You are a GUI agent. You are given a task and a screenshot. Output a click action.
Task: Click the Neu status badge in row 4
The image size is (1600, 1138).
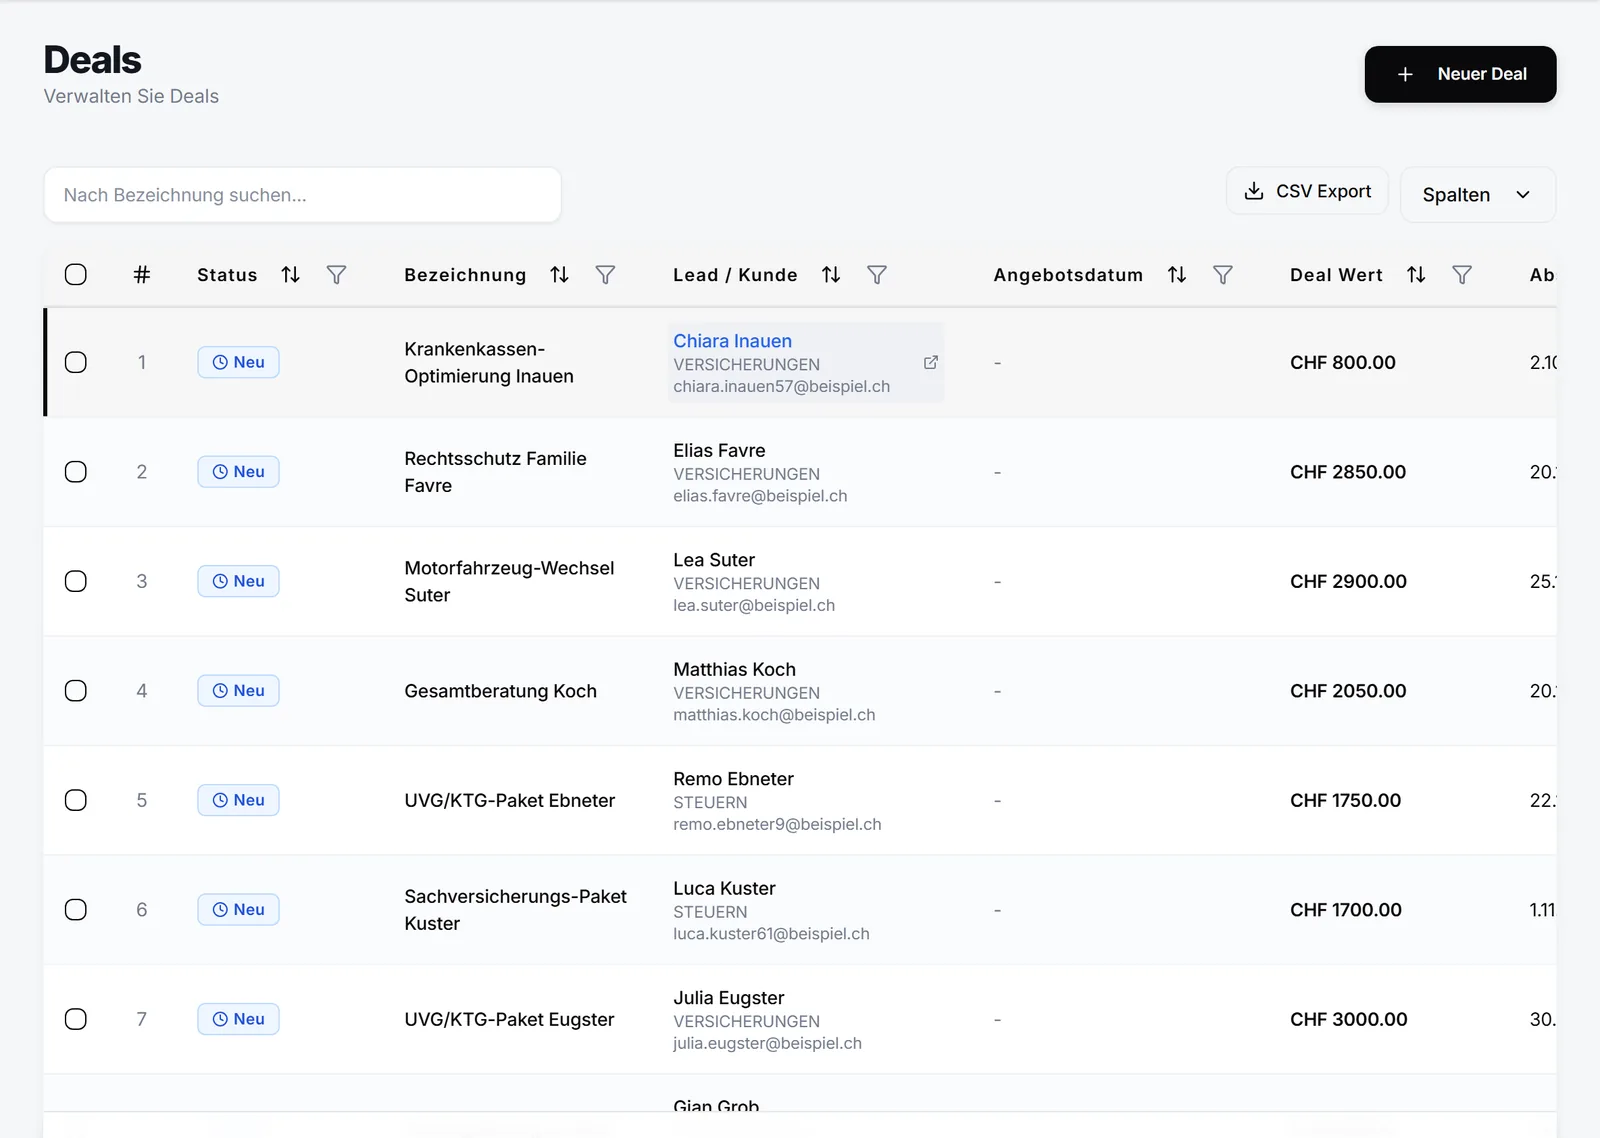(238, 691)
